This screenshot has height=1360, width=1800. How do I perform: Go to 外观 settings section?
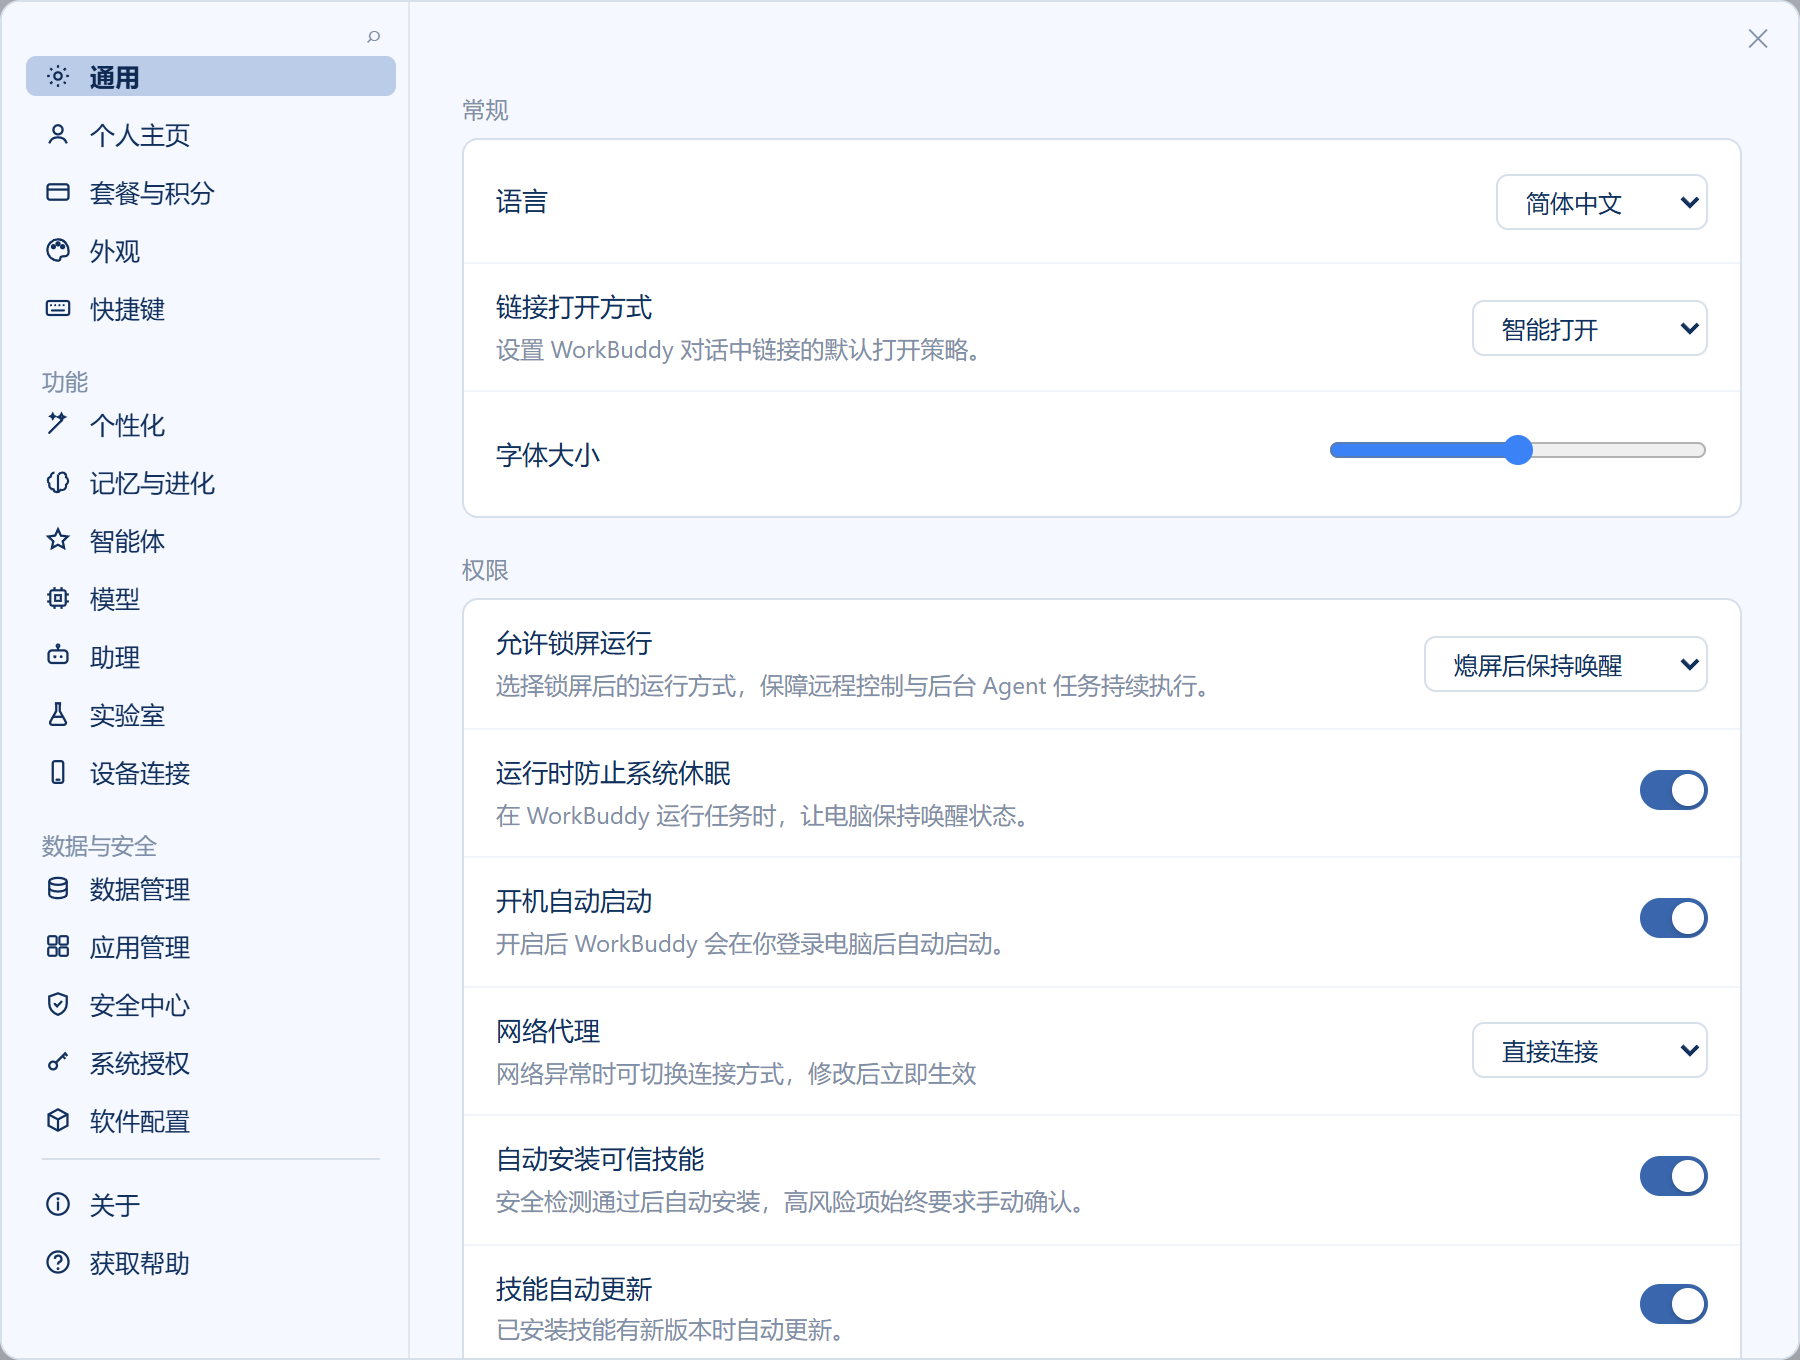[x=211, y=251]
